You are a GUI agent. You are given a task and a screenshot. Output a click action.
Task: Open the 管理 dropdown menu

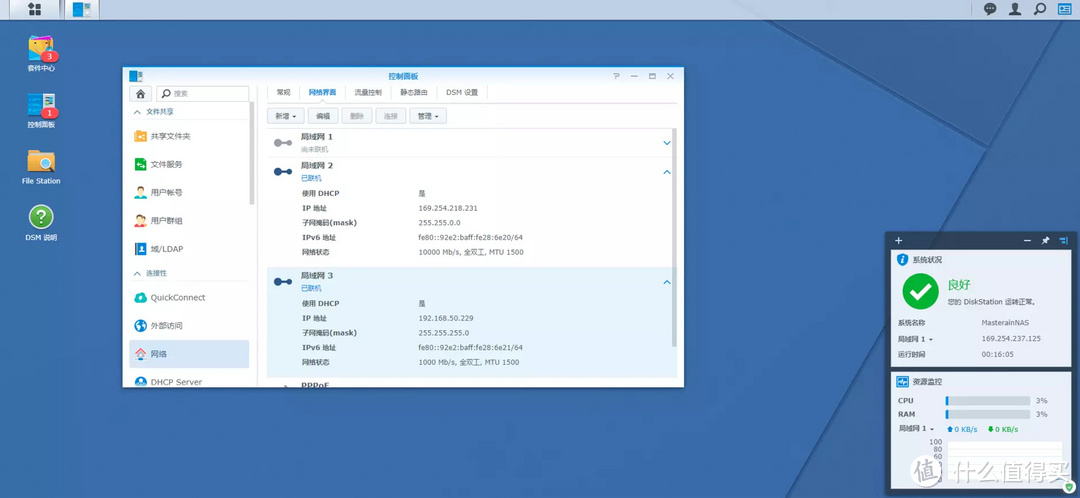(429, 116)
